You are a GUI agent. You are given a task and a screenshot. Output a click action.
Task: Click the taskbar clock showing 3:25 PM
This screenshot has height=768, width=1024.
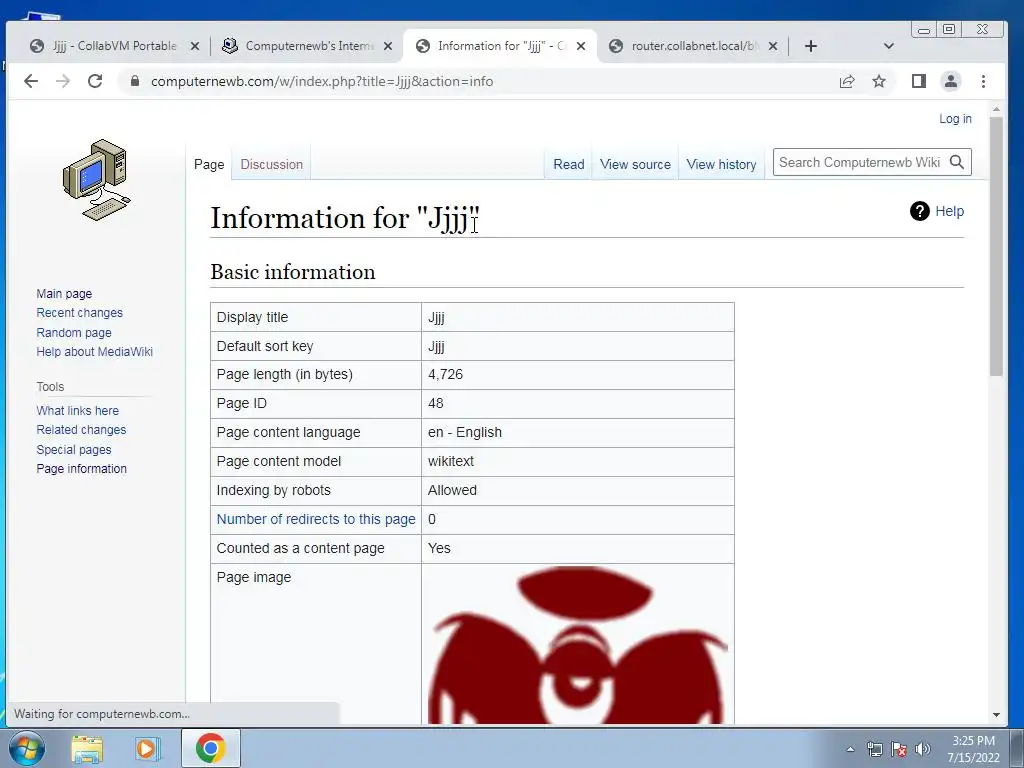pos(973,749)
